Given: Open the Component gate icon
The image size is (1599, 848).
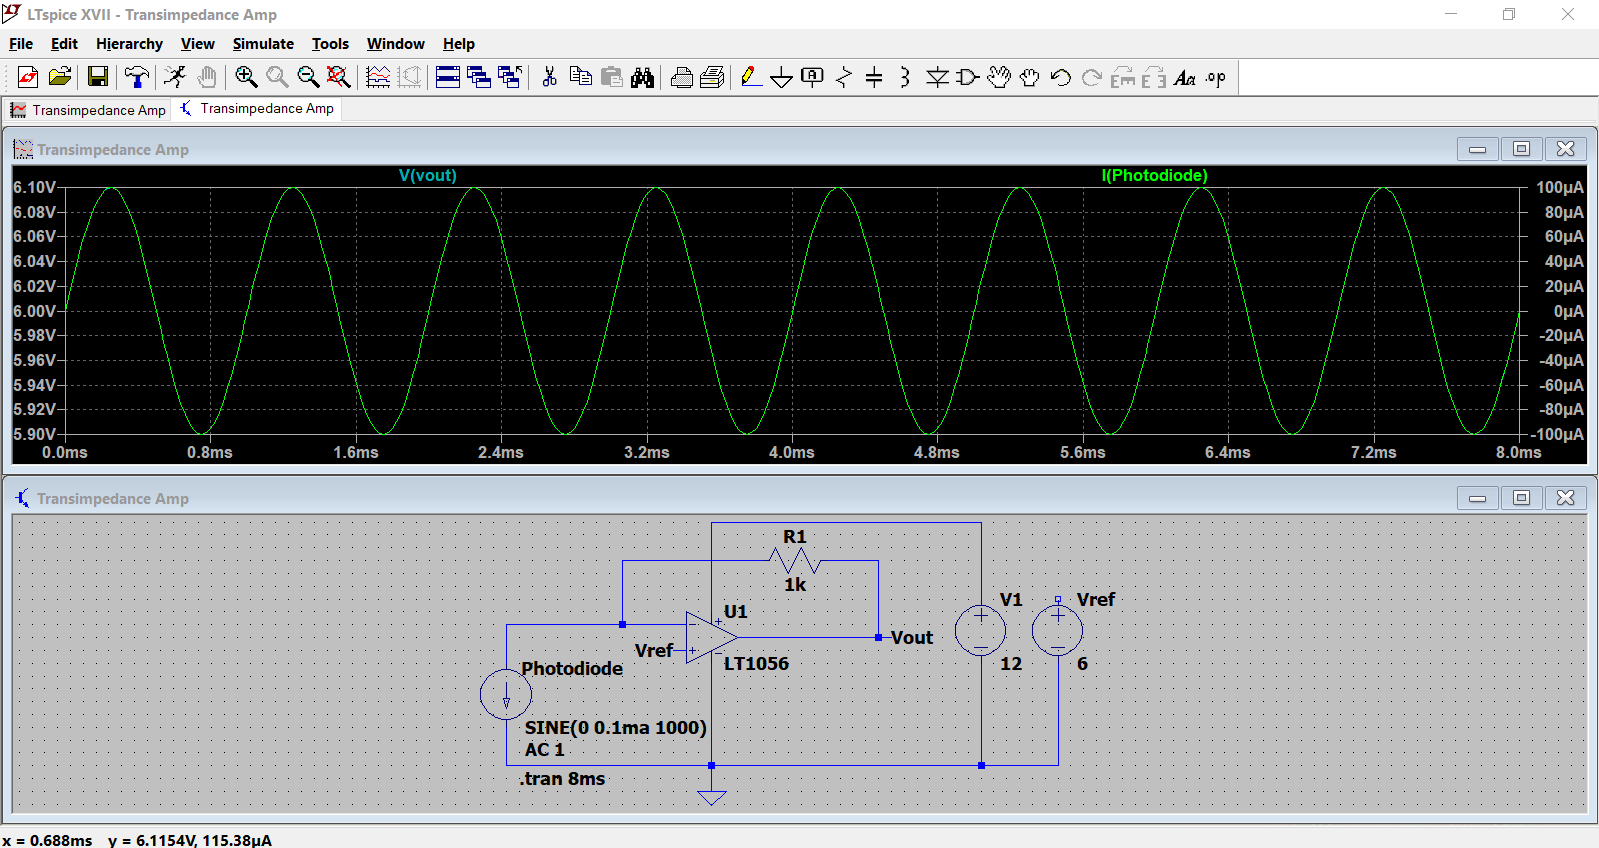Looking at the screenshot, I should pos(967,77).
